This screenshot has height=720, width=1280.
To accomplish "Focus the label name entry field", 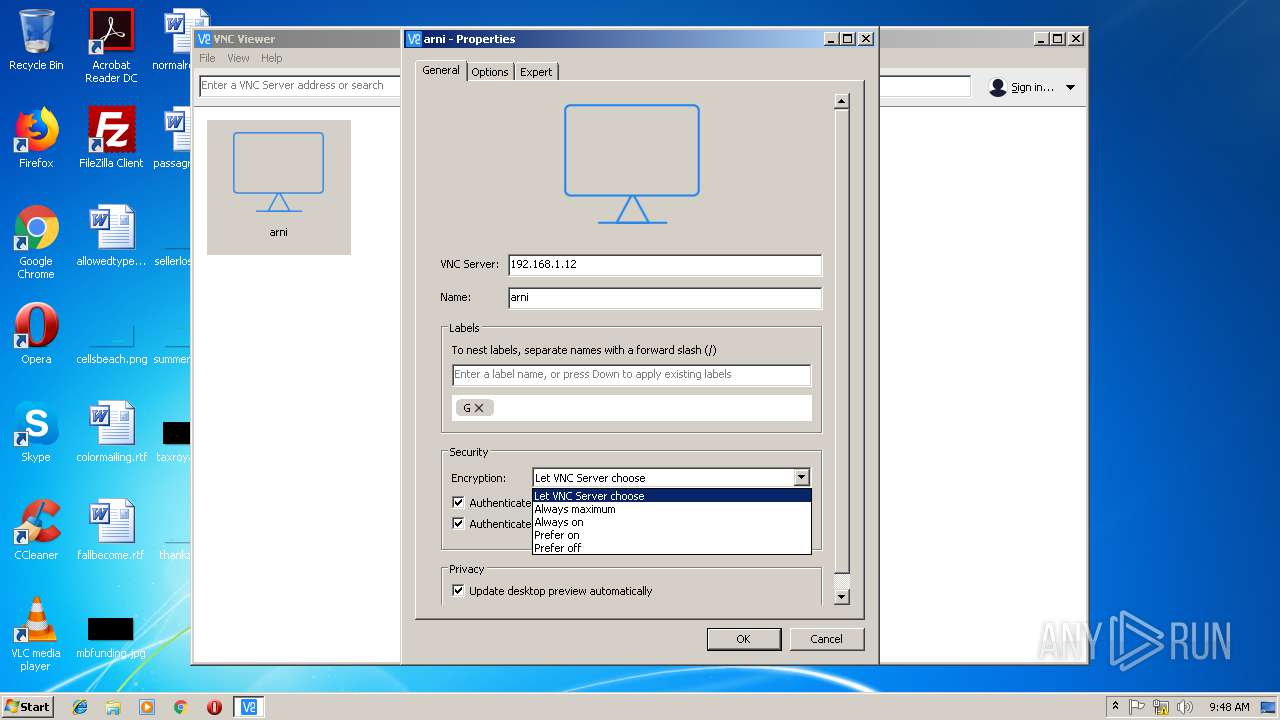I will click(631, 374).
